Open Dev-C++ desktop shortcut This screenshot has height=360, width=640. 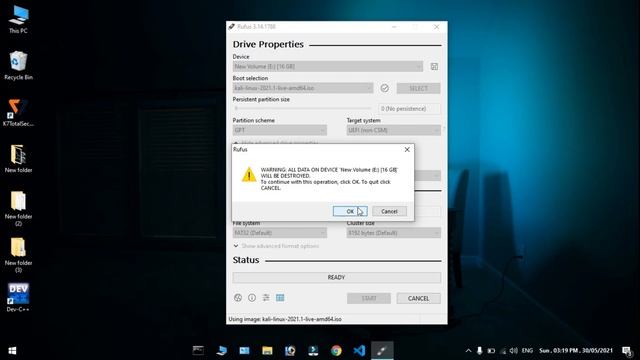18,298
